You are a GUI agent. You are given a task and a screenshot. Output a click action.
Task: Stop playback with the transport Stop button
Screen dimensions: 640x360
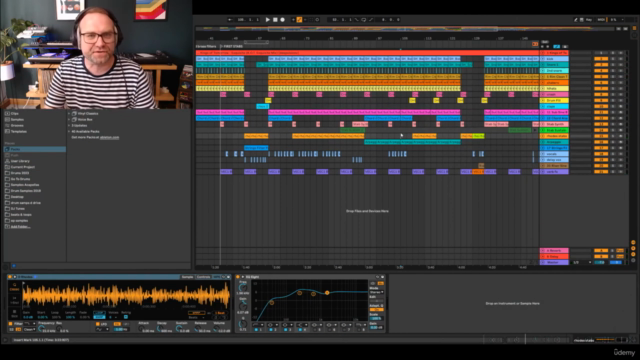275,20
